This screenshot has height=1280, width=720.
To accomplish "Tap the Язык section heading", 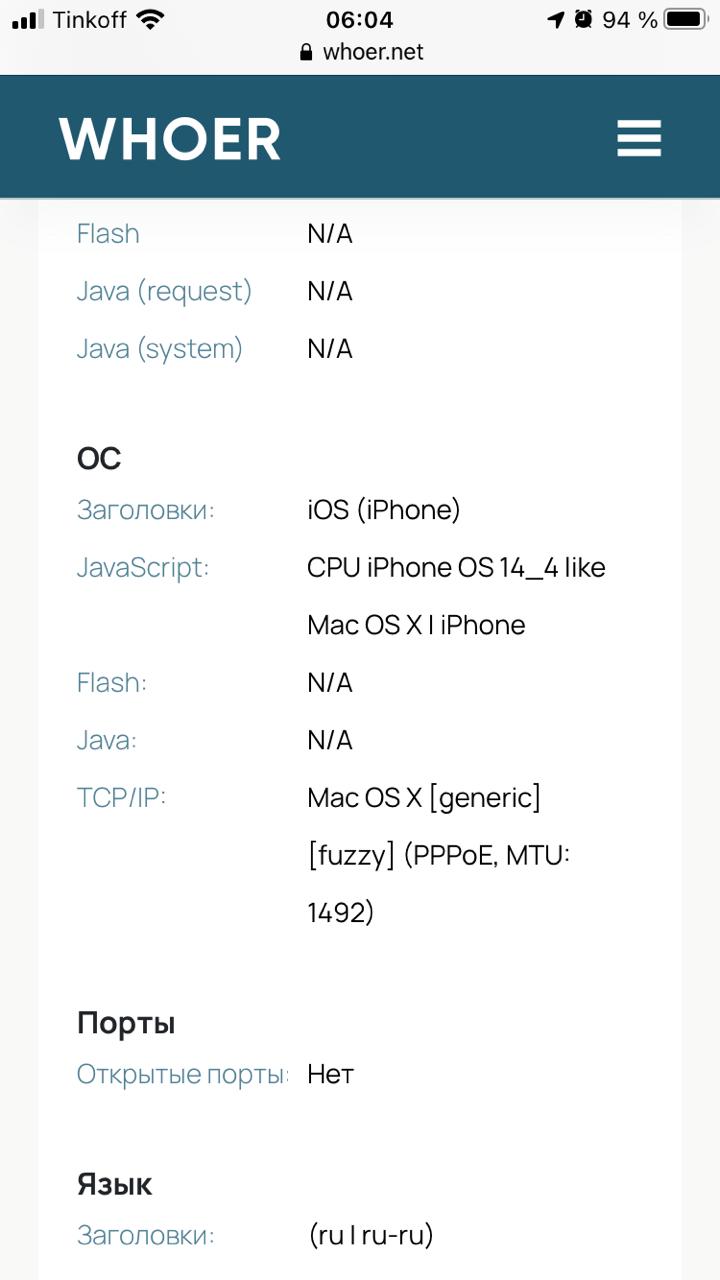I will coord(115,1185).
